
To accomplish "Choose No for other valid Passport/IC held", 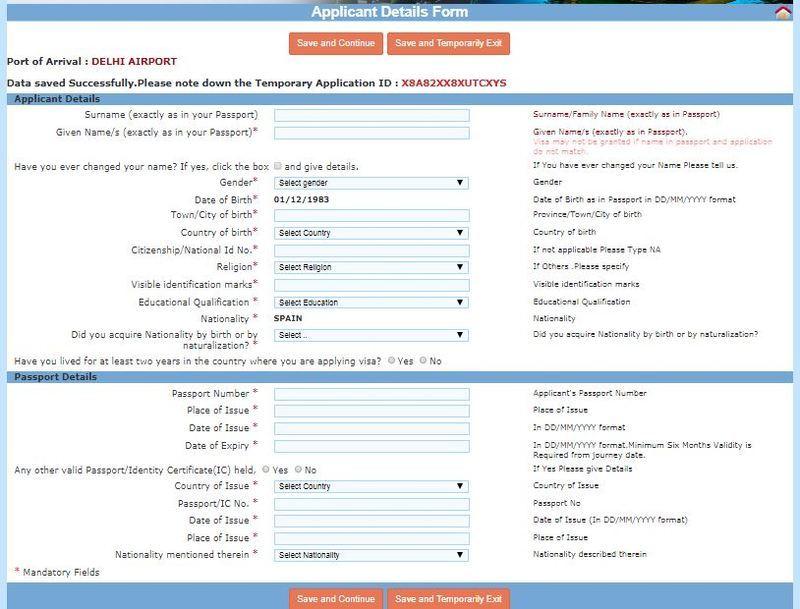I will [296, 469].
